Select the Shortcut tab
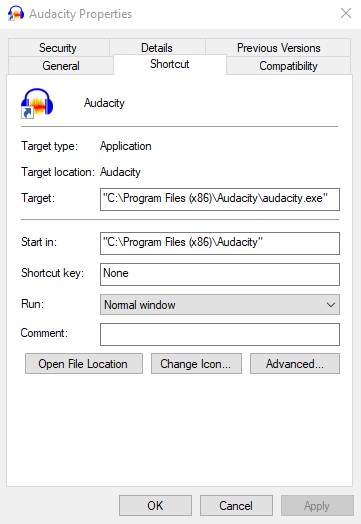The width and height of the screenshot is (361, 524). pyautogui.click(x=170, y=64)
